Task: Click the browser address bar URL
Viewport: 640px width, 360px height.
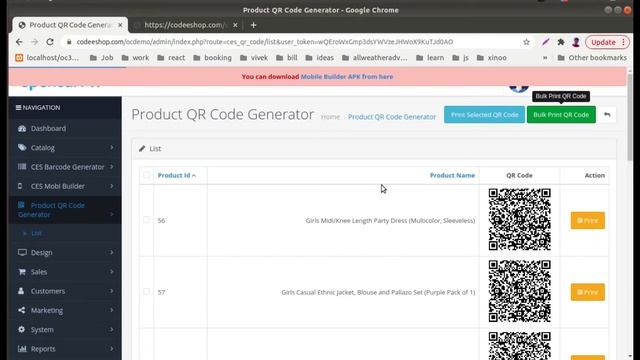Action: point(264,42)
